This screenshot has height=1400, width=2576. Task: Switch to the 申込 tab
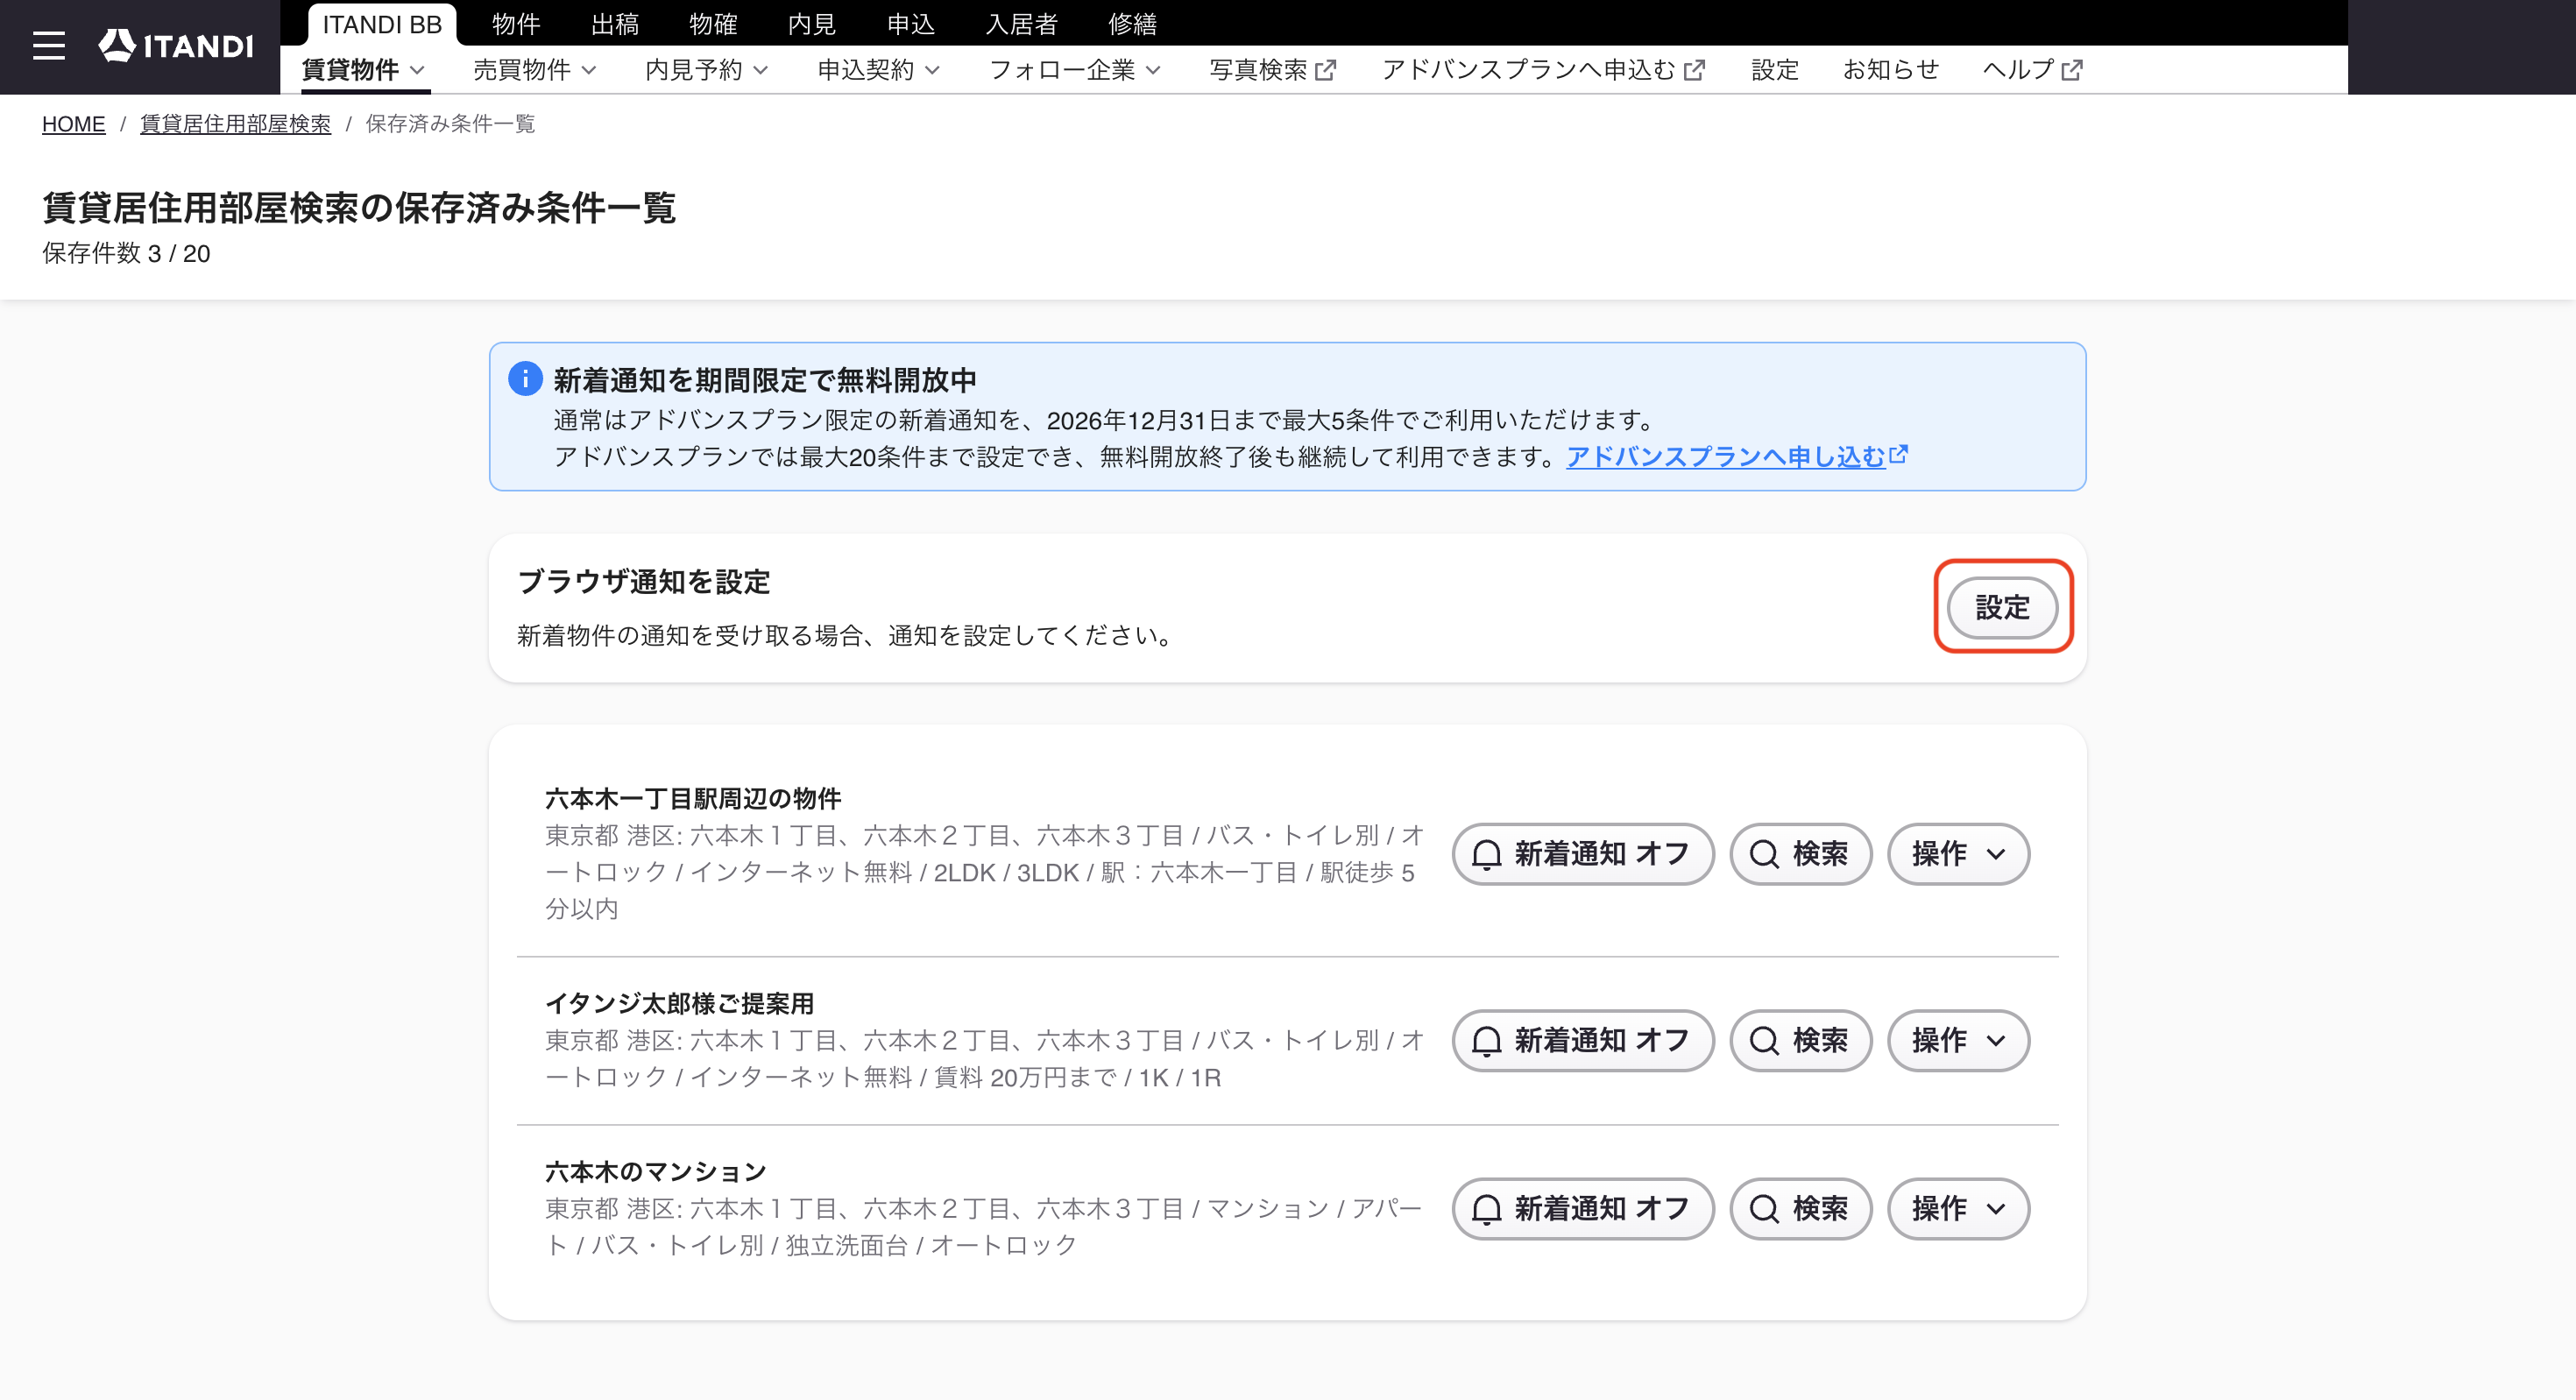(911, 24)
